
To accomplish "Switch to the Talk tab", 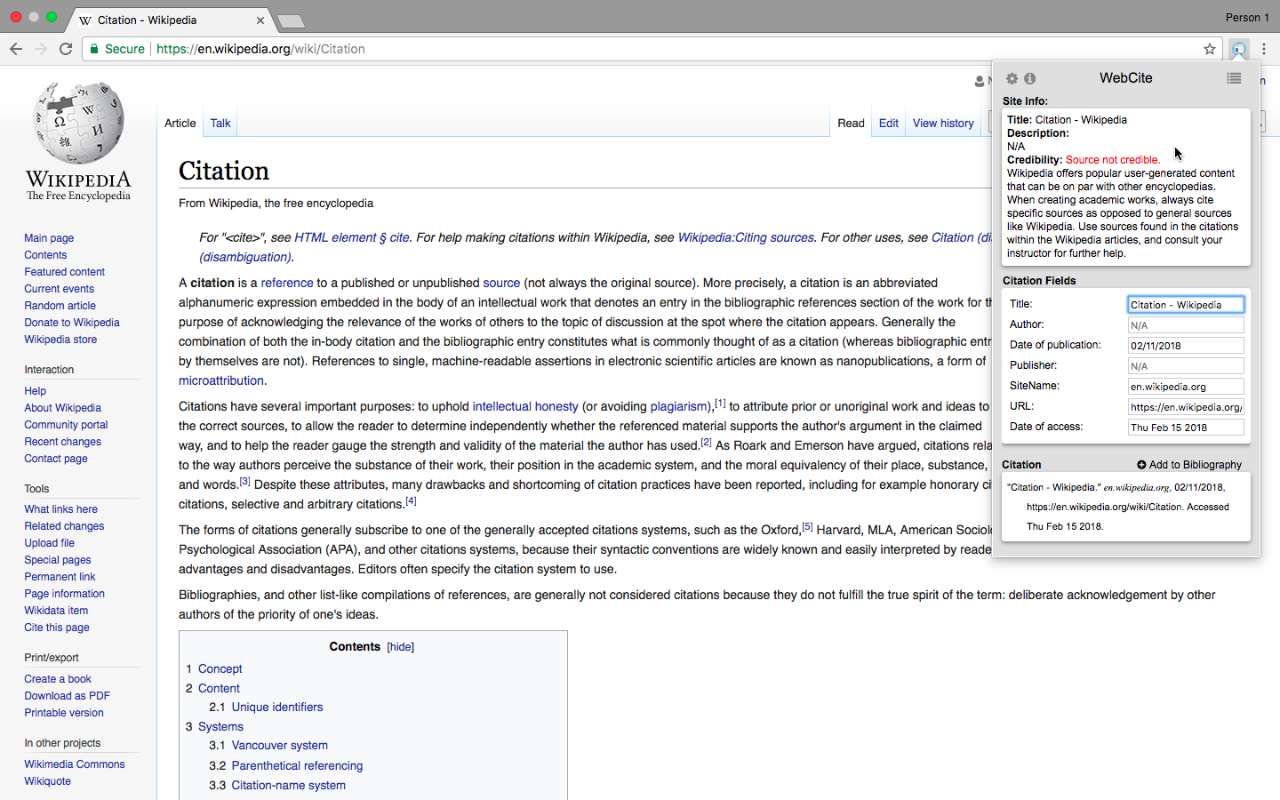I will (220, 123).
